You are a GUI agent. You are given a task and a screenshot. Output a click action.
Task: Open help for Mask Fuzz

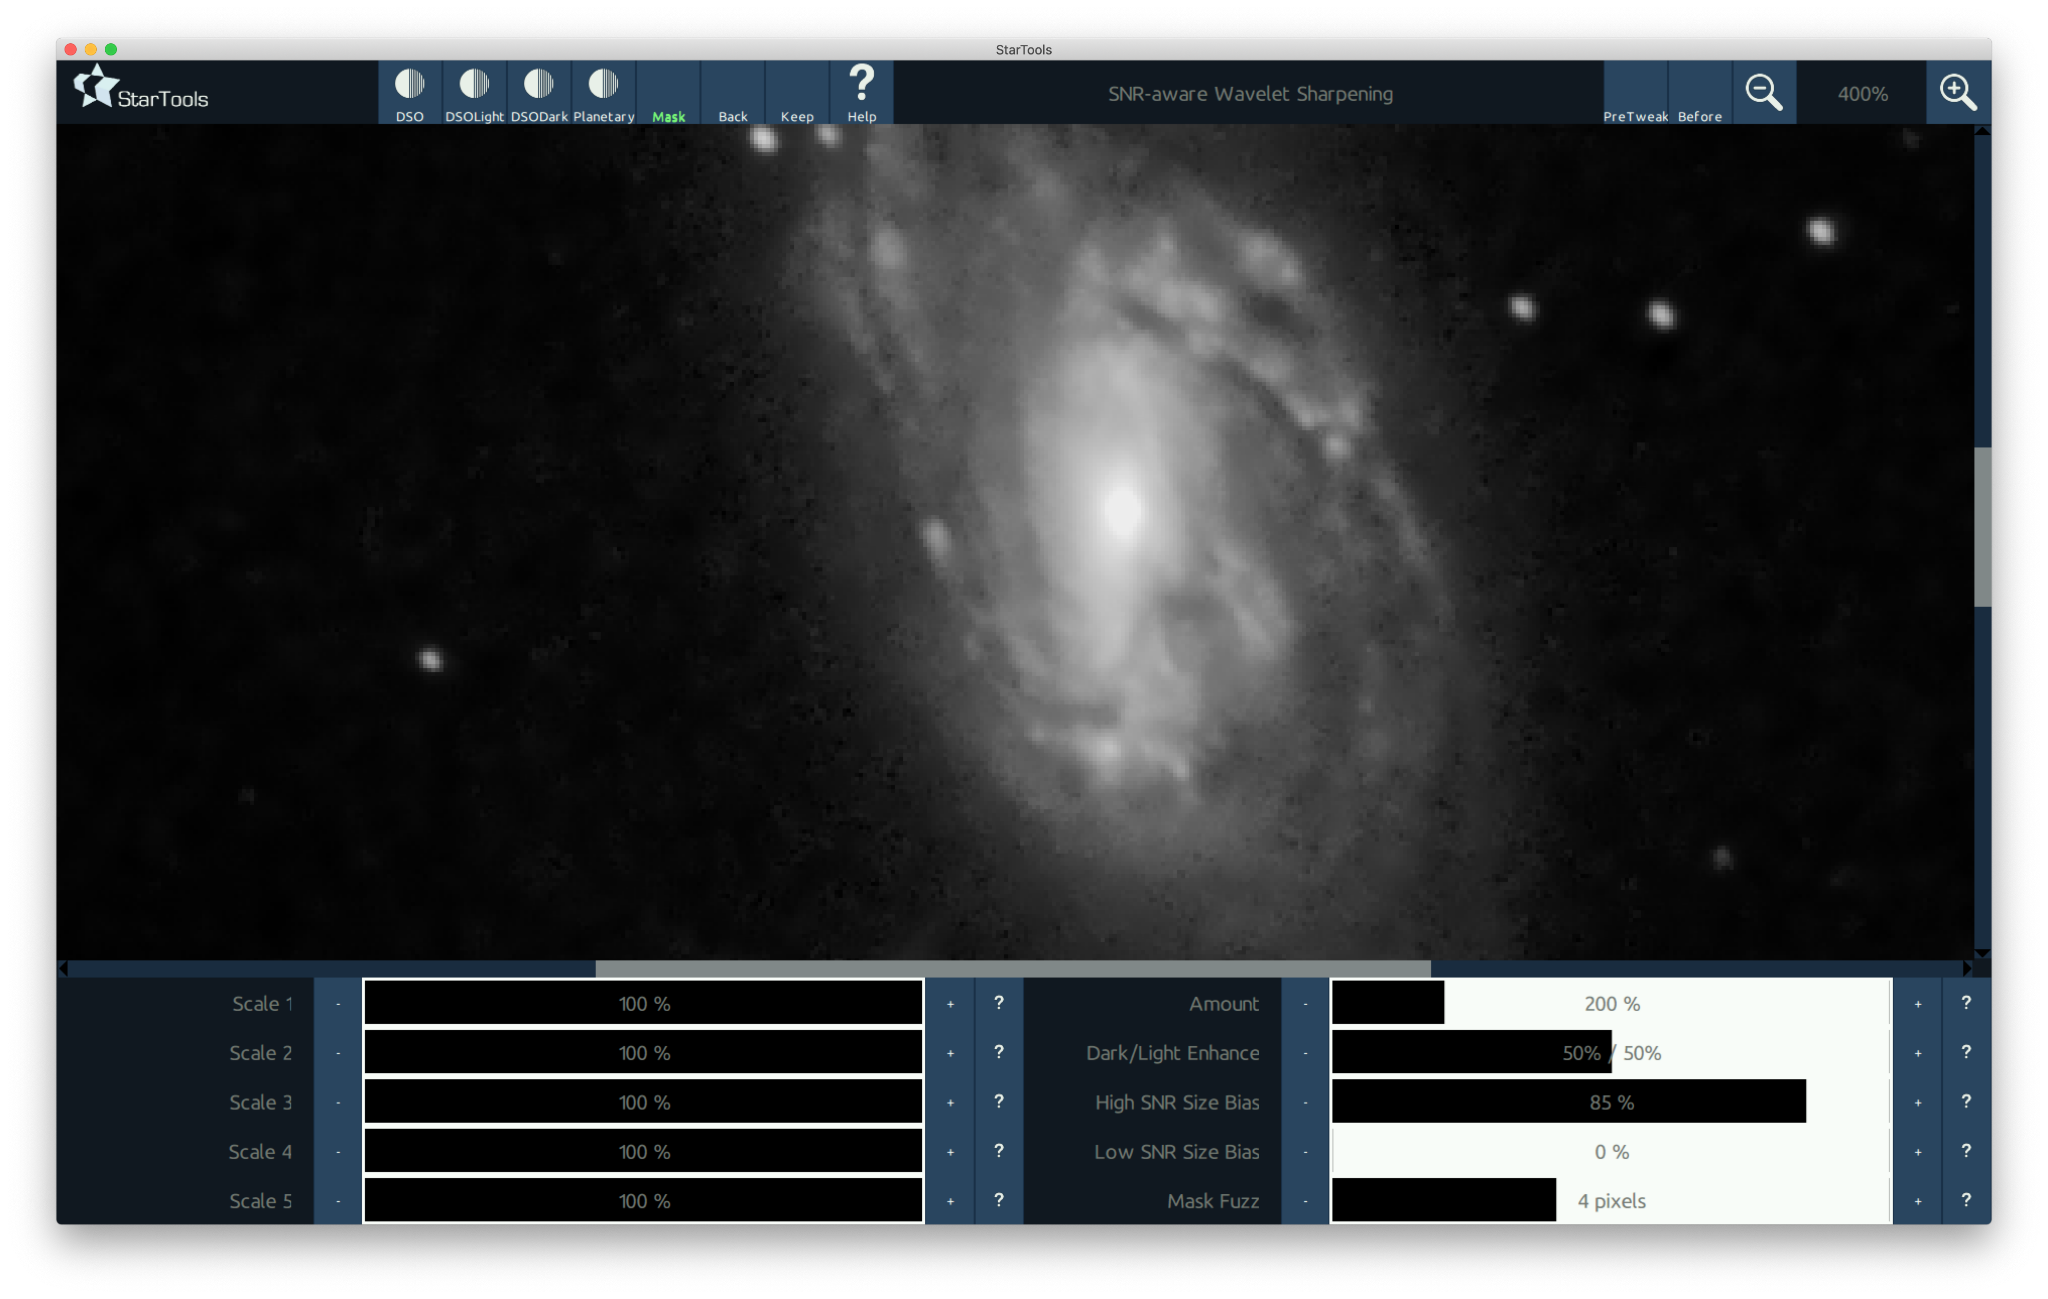pos(1966,1200)
